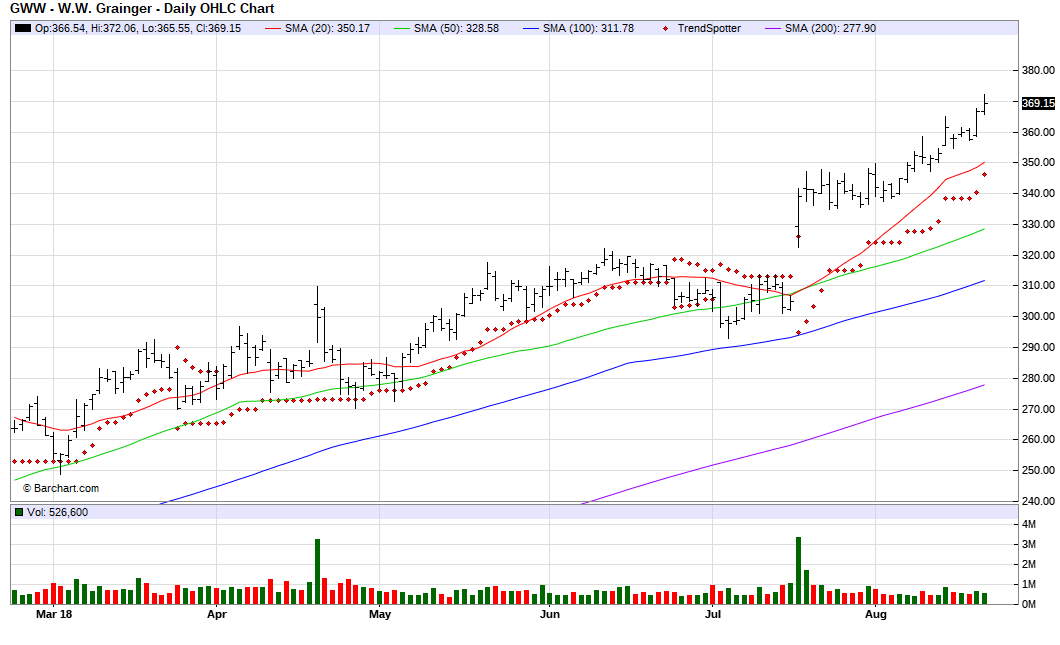This screenshot has height=645, width=1060.
Task: Click the tall green volume bar in late April
Action: tap(317, 571)
